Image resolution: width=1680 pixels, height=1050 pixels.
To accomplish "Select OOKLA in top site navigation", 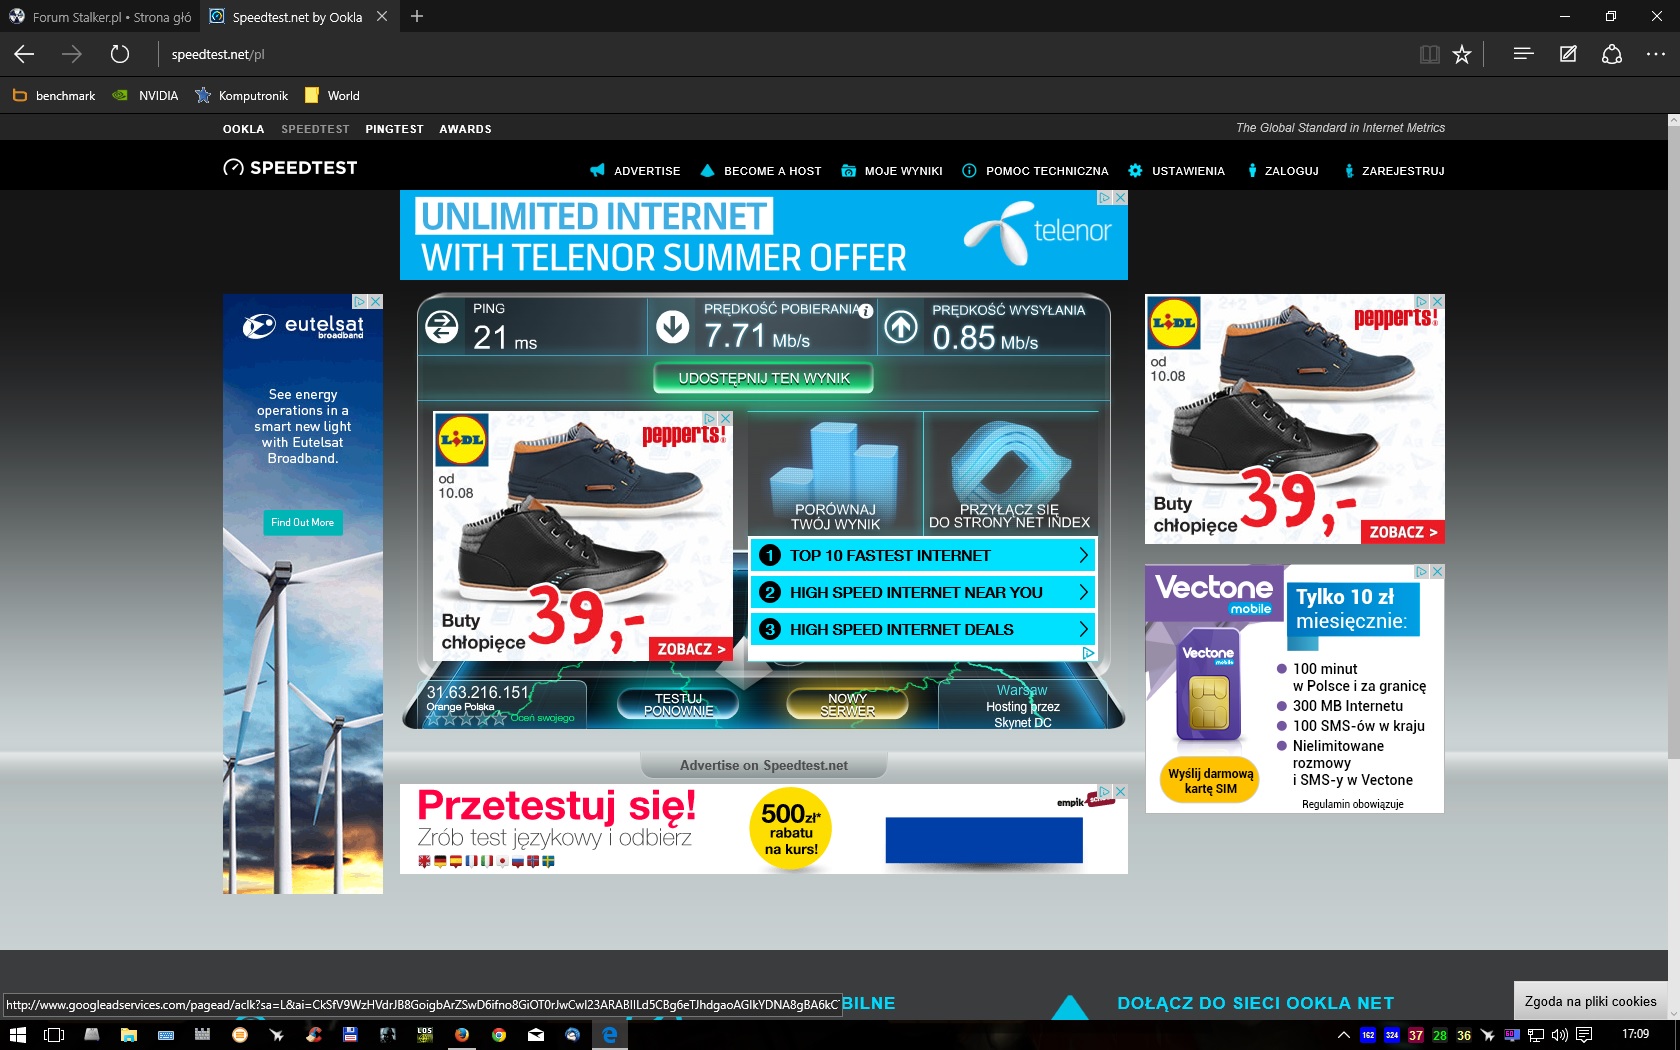I will point(243,129).
